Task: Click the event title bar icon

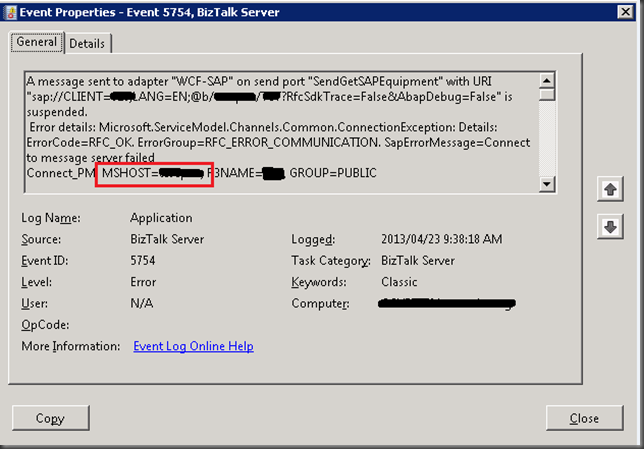Action: tap(9, 12)
